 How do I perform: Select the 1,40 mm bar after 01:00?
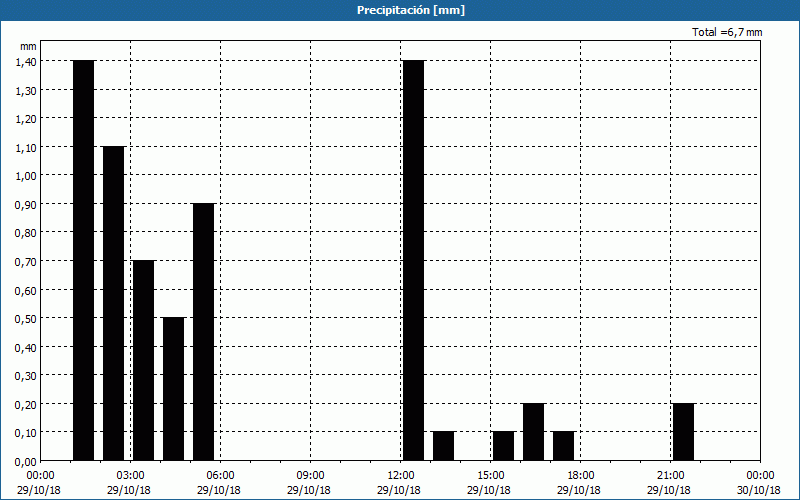pos(84,260)
